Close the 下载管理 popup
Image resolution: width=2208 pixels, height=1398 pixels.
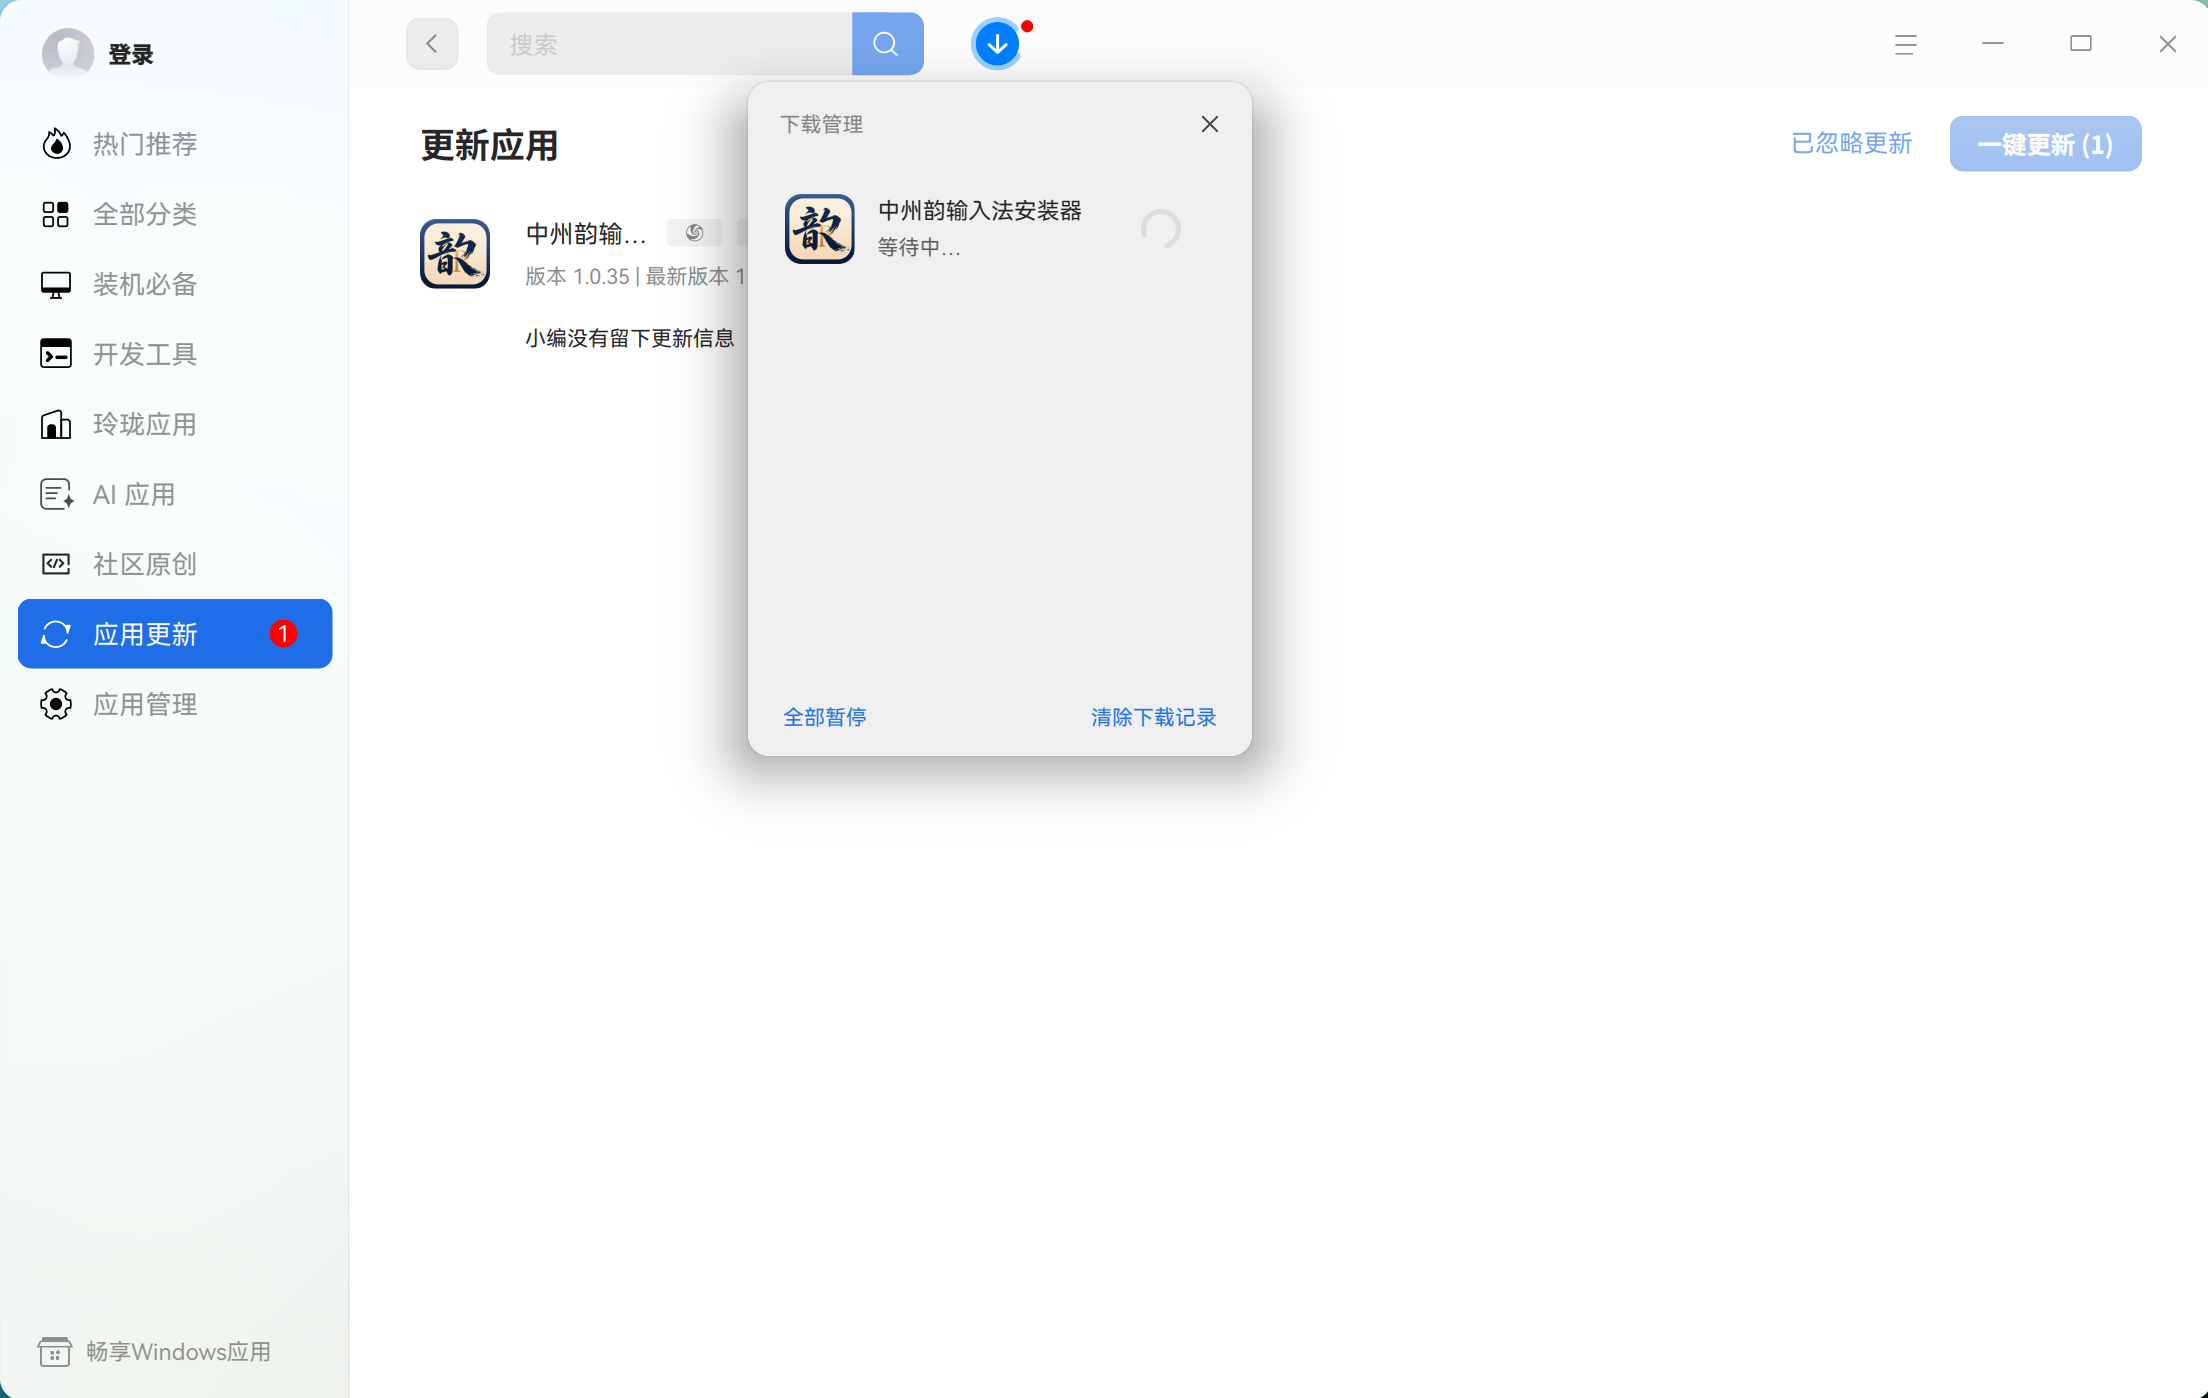1209,124
